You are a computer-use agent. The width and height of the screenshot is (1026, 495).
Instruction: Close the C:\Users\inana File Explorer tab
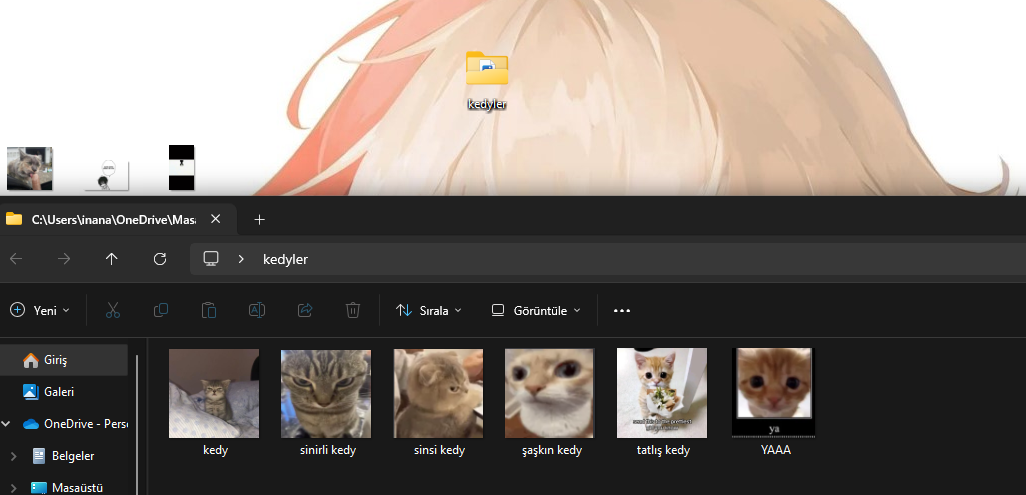point(215,219)
